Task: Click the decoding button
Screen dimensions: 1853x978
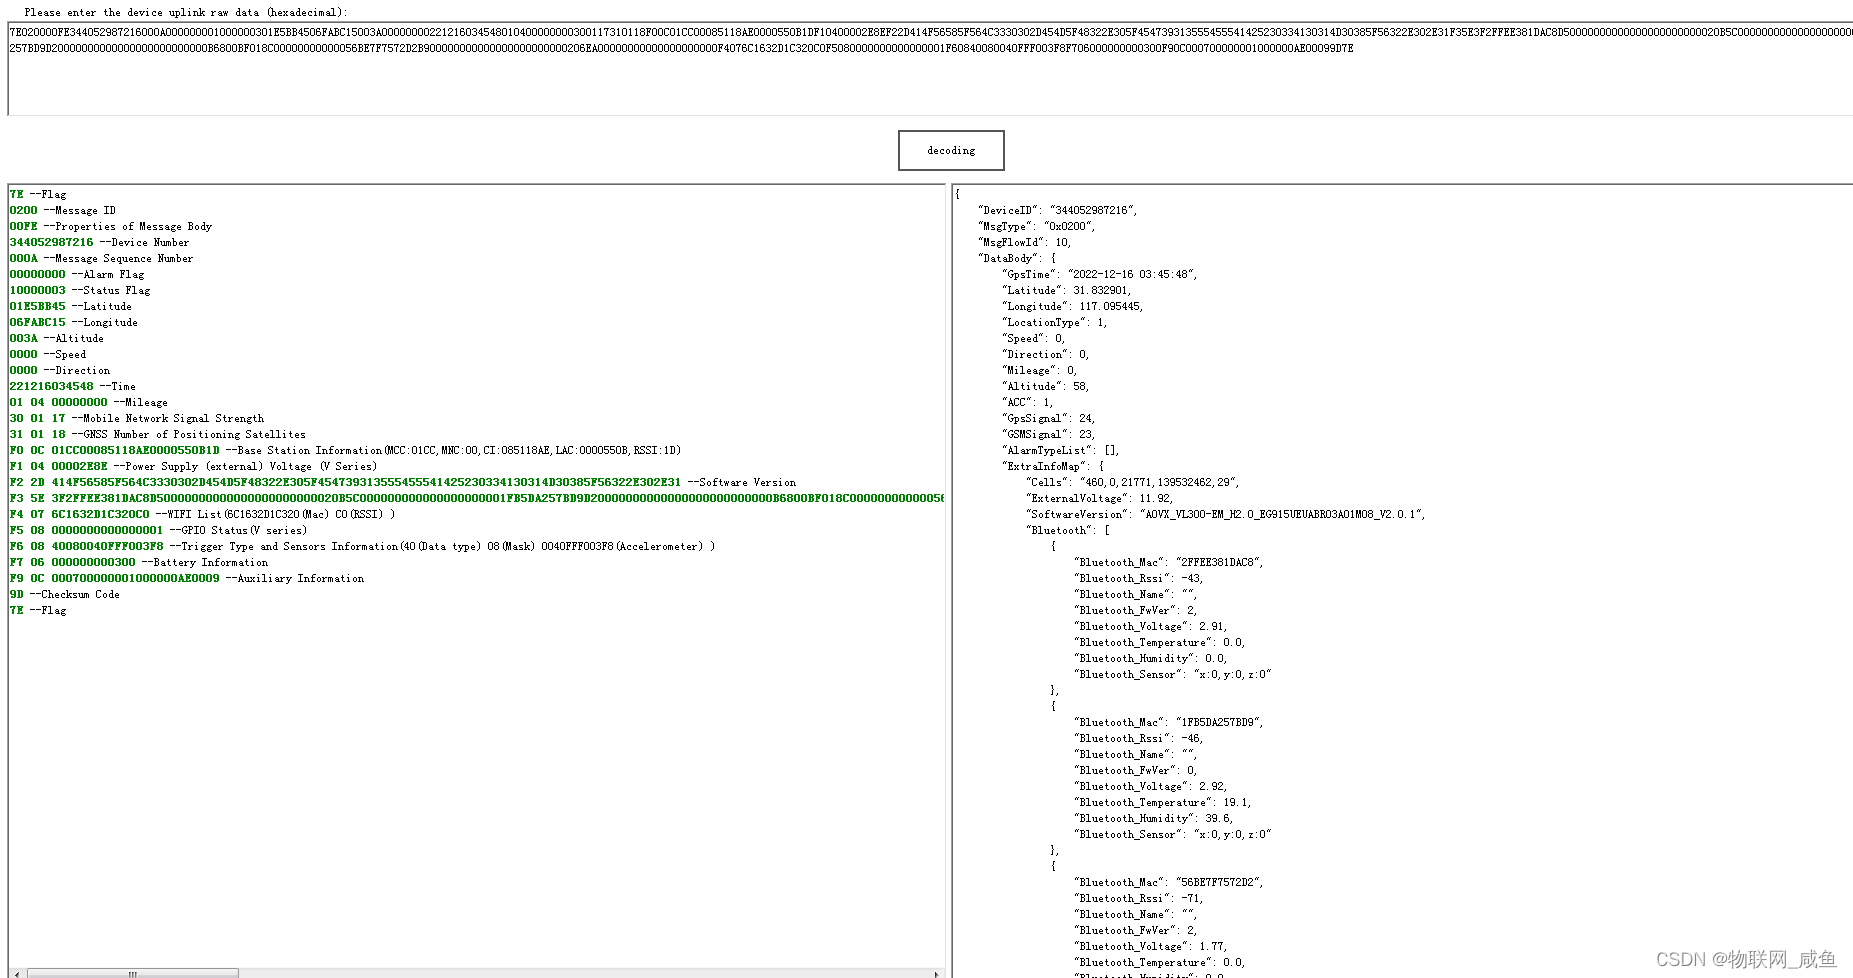Action: tap(950, 150)
